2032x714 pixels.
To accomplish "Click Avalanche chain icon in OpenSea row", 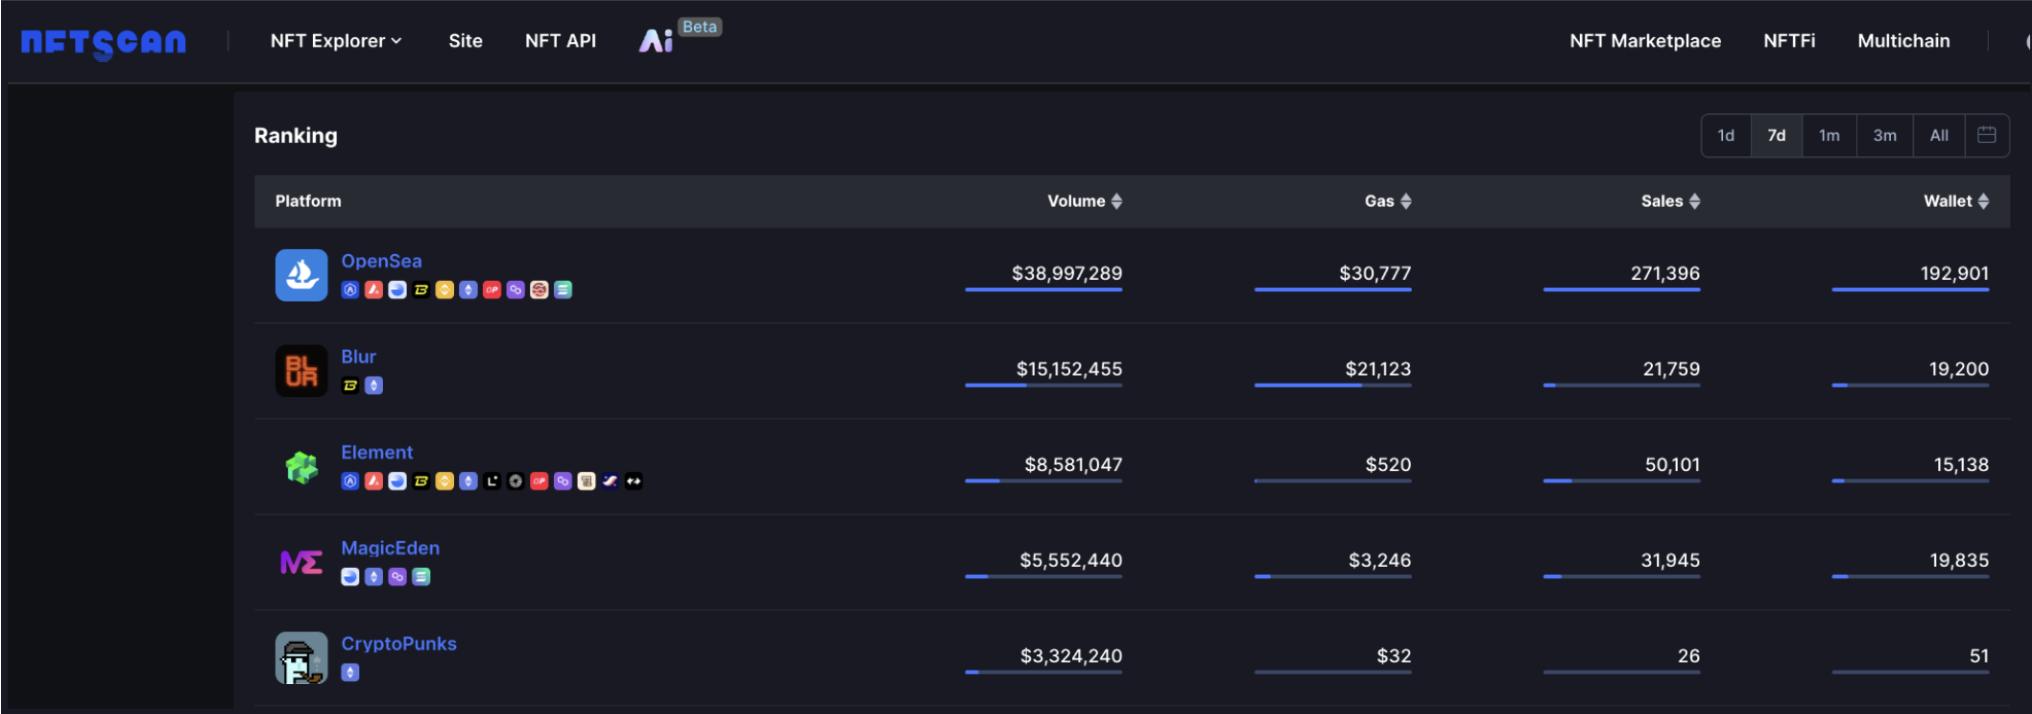I will [x=373, y=290].
